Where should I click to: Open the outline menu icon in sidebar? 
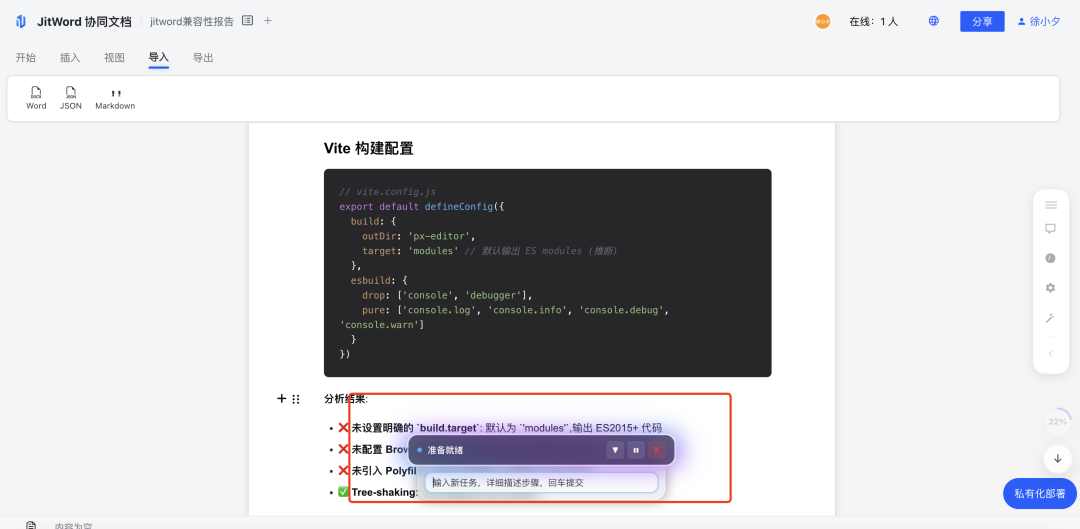coord(1050,204)
